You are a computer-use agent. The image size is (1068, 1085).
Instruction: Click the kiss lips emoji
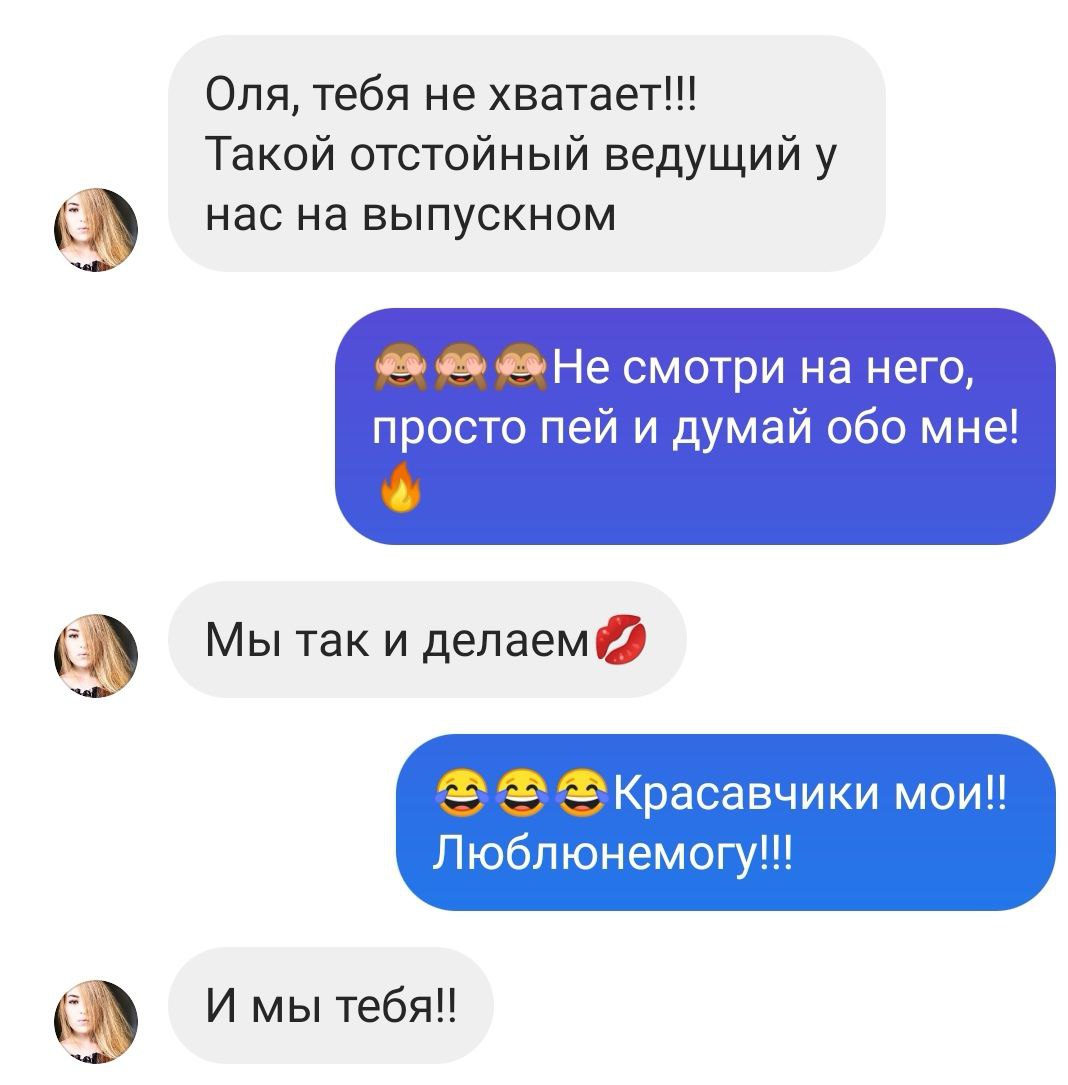coord(621,638)
